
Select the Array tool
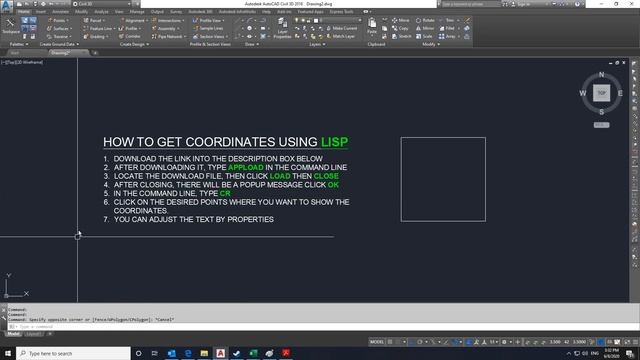448,36
